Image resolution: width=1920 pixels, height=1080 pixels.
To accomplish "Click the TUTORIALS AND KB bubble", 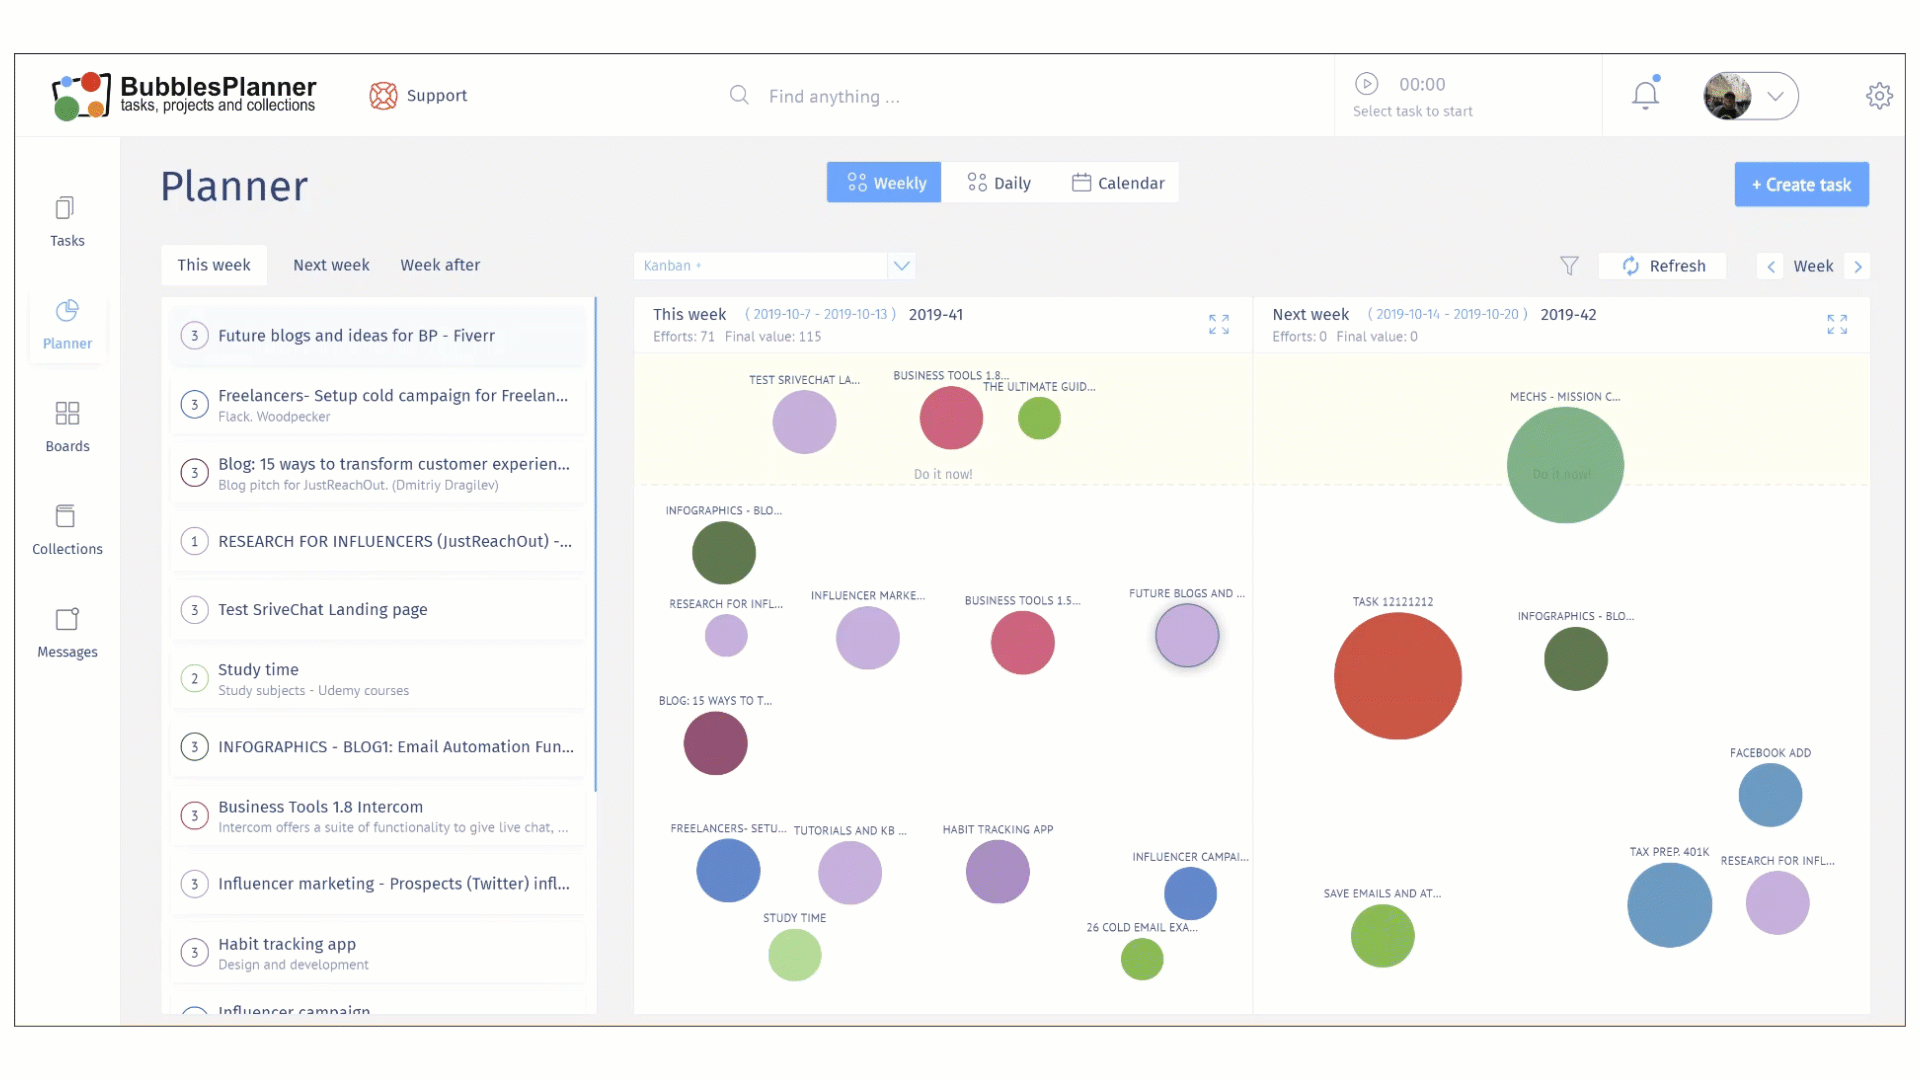I will 850,873.
